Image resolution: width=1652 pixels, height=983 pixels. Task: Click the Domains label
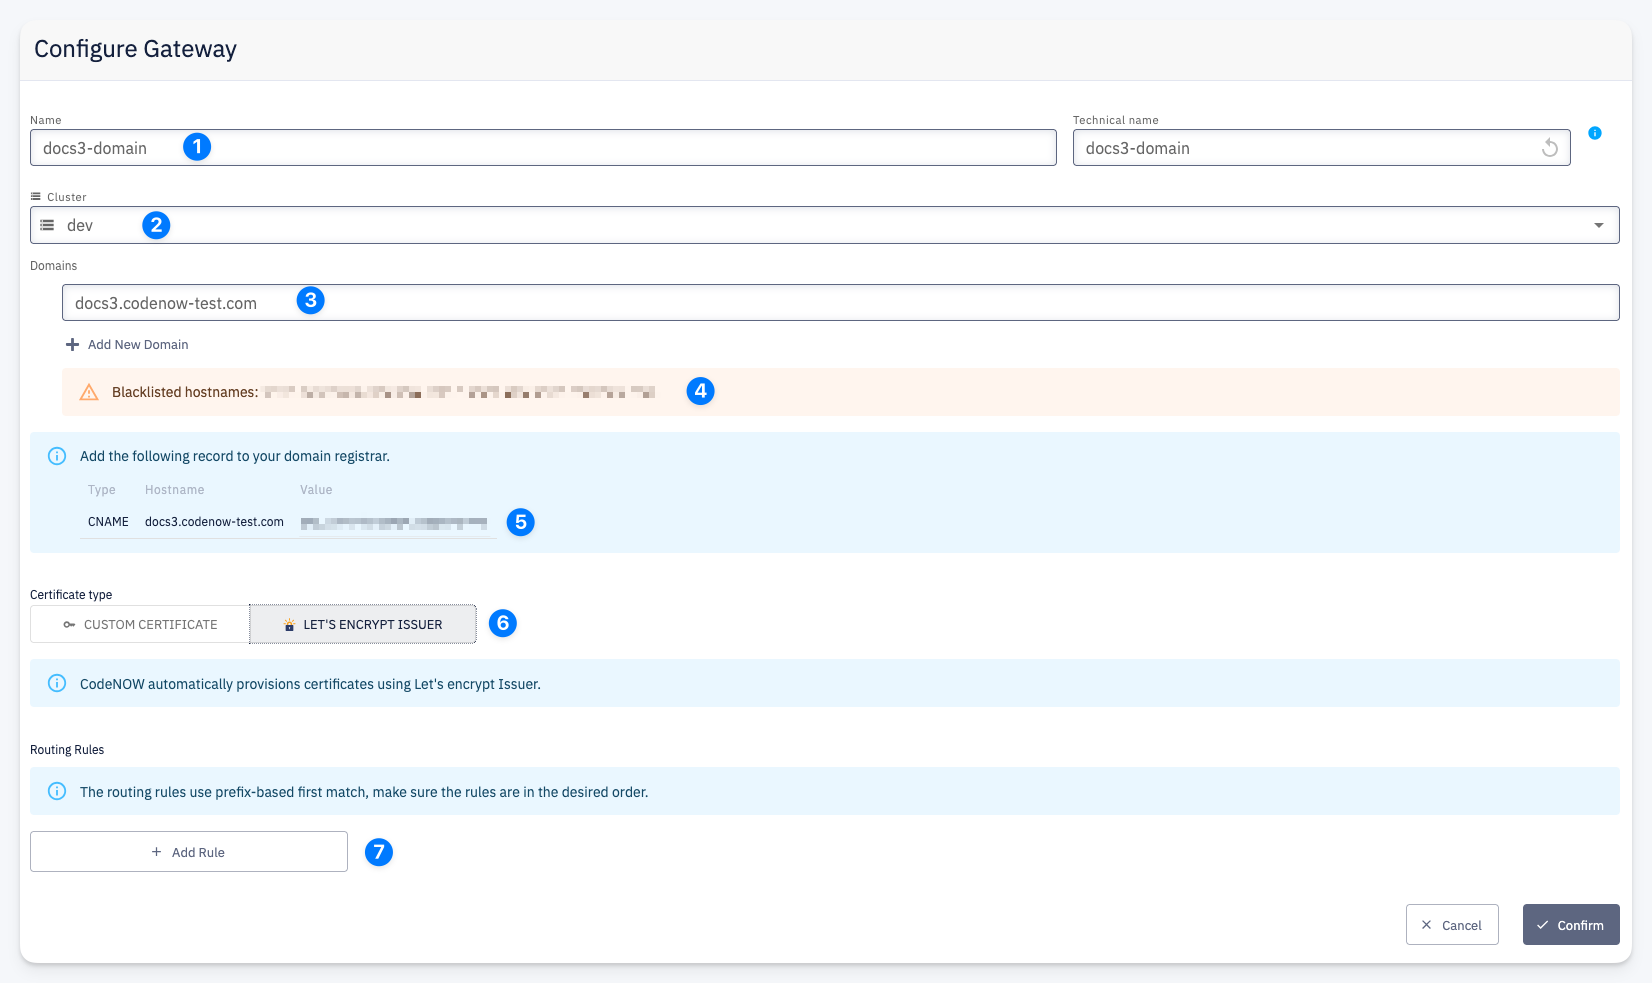(53, 266)
